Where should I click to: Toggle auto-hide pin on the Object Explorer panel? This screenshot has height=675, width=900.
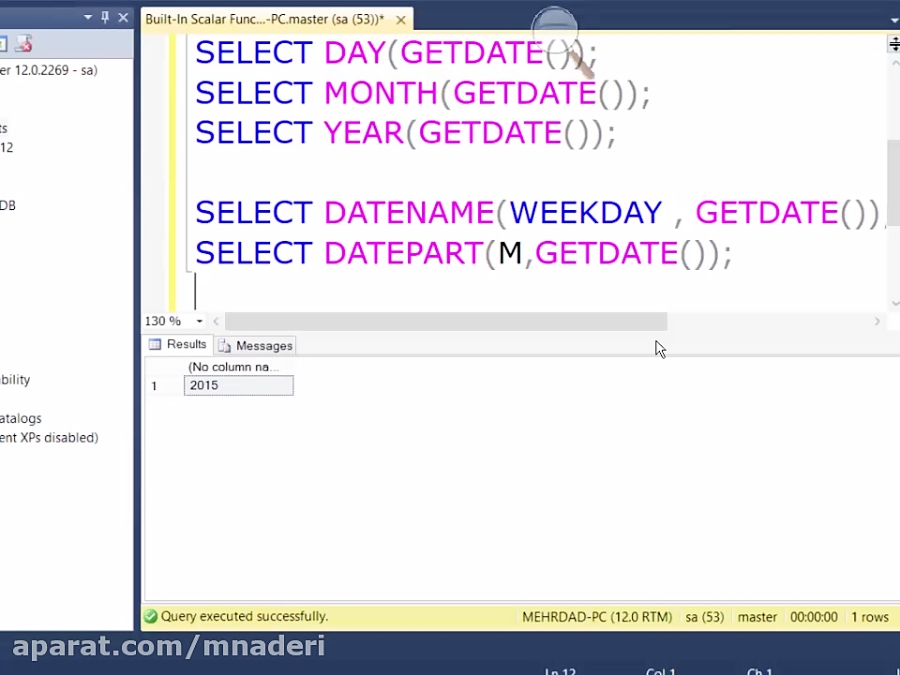106,17
